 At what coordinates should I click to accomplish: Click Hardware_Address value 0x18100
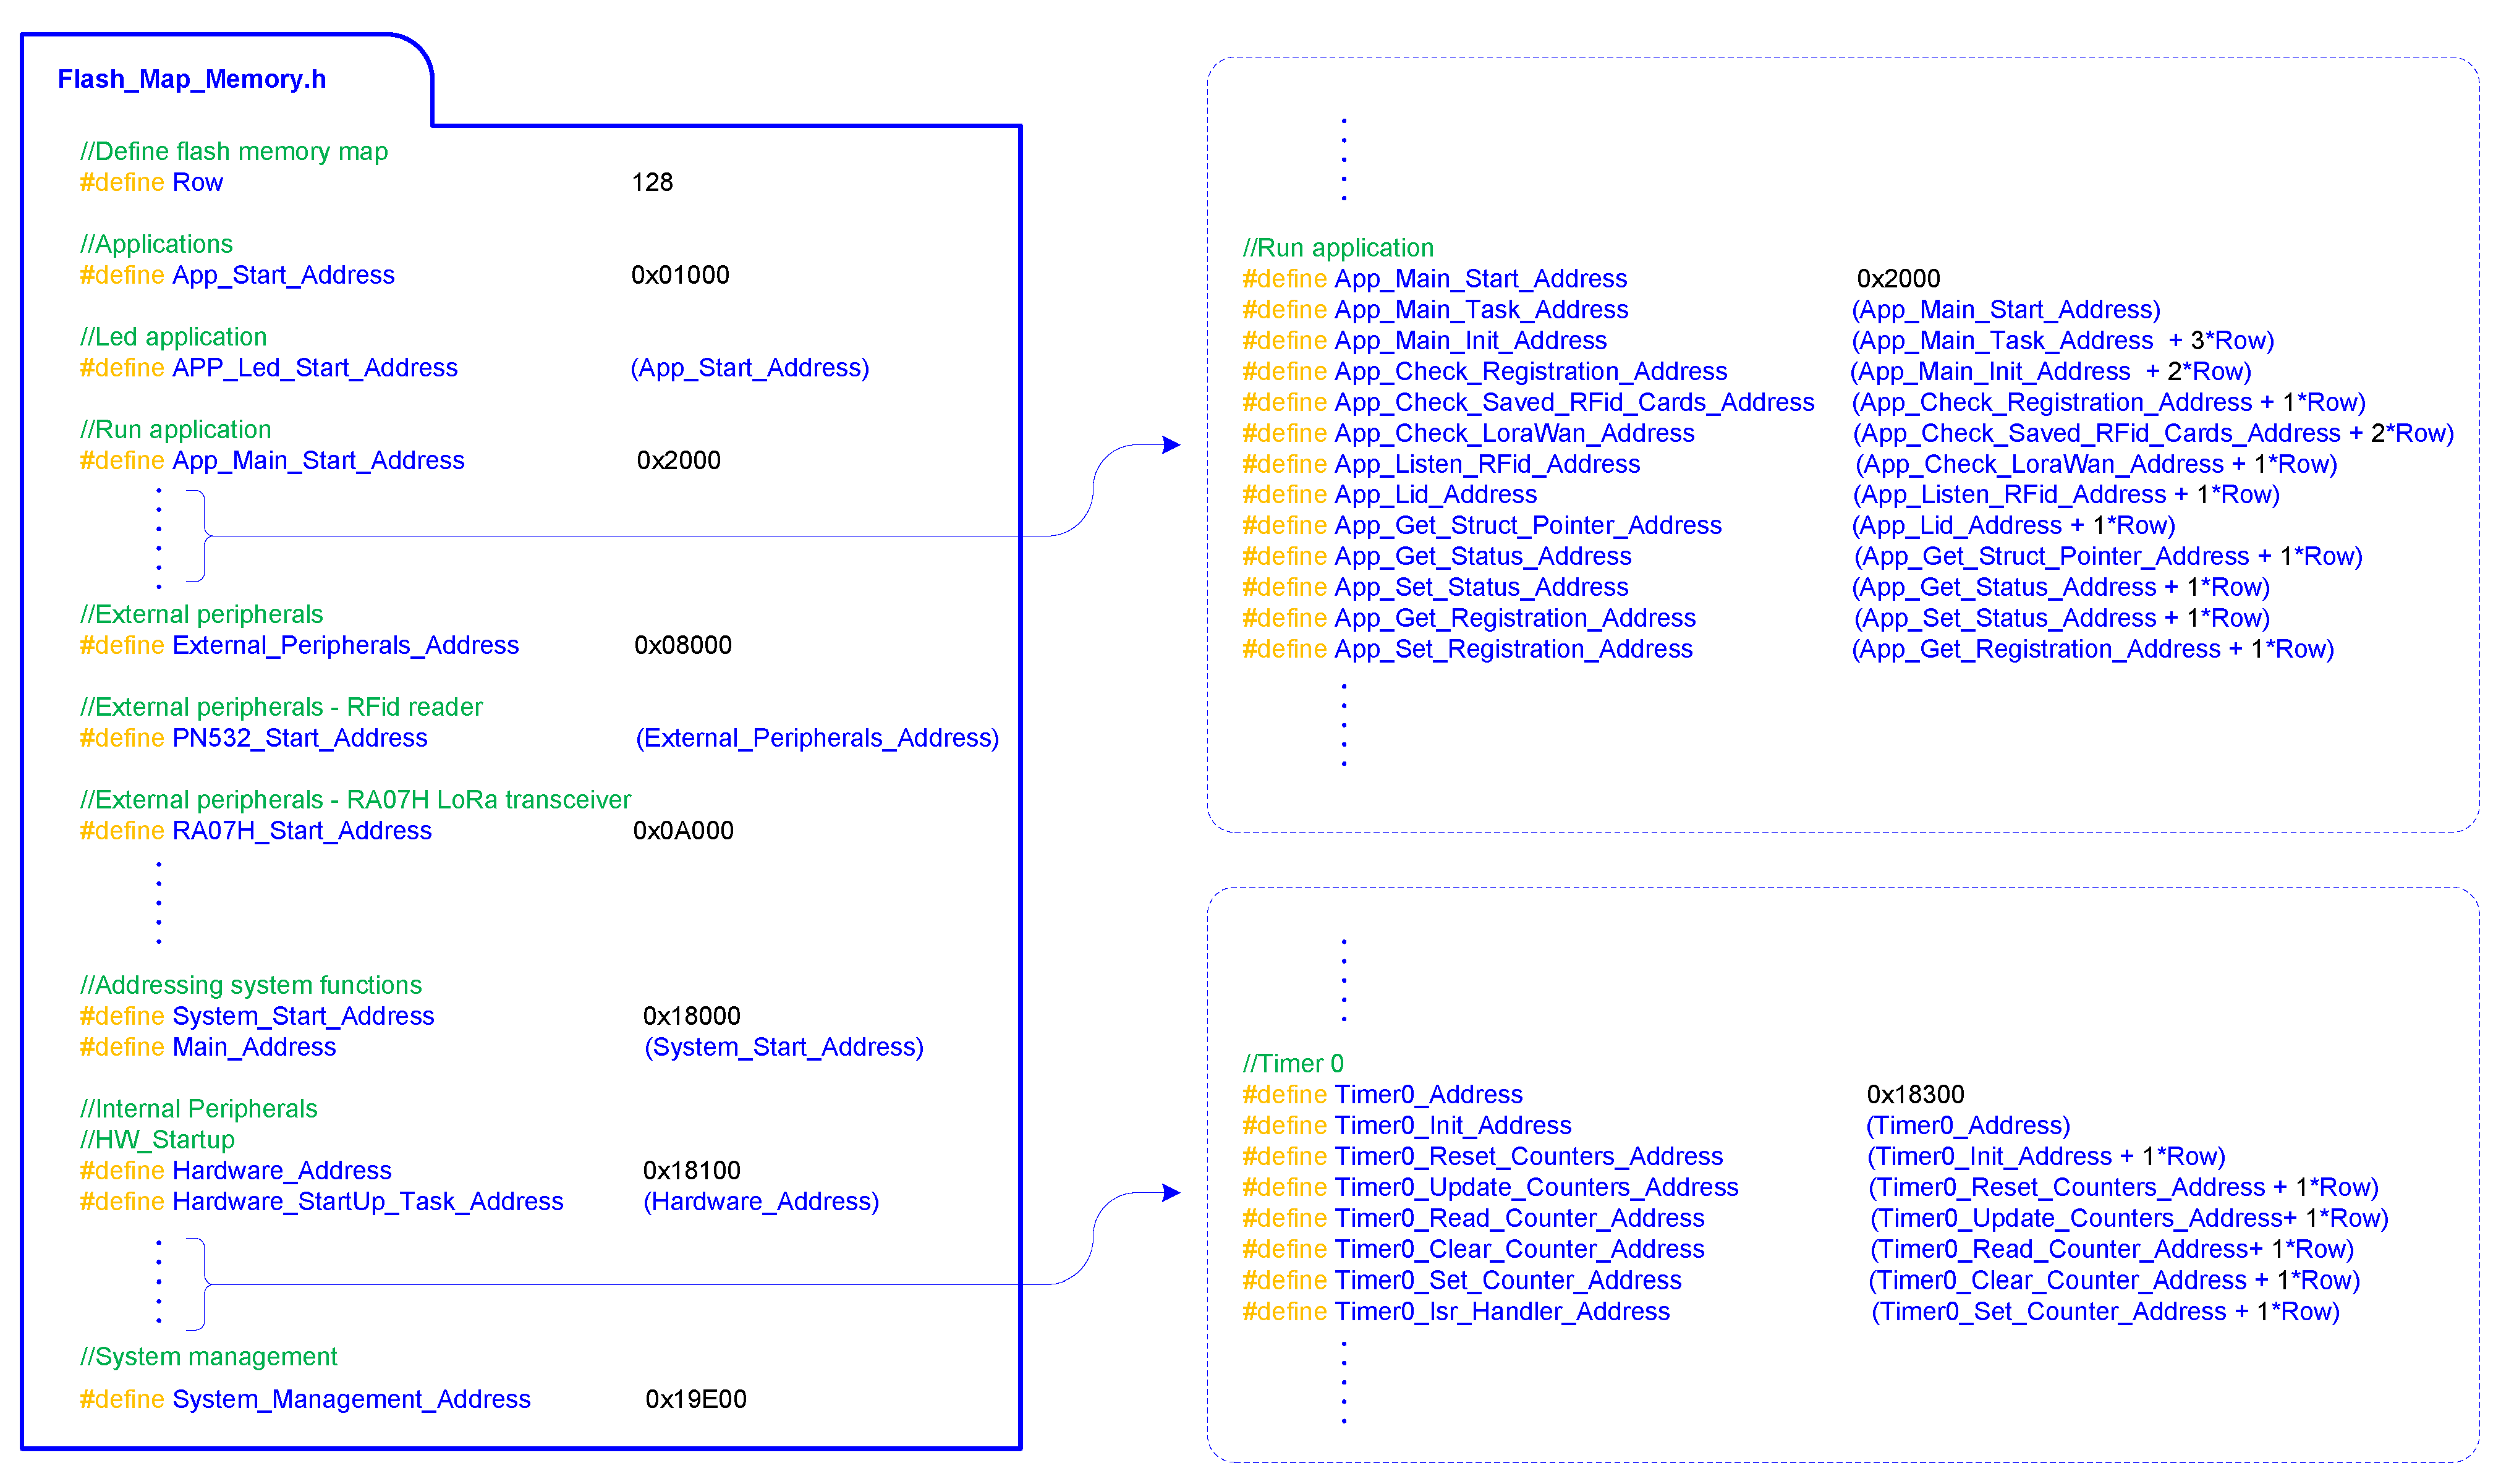691,1170
